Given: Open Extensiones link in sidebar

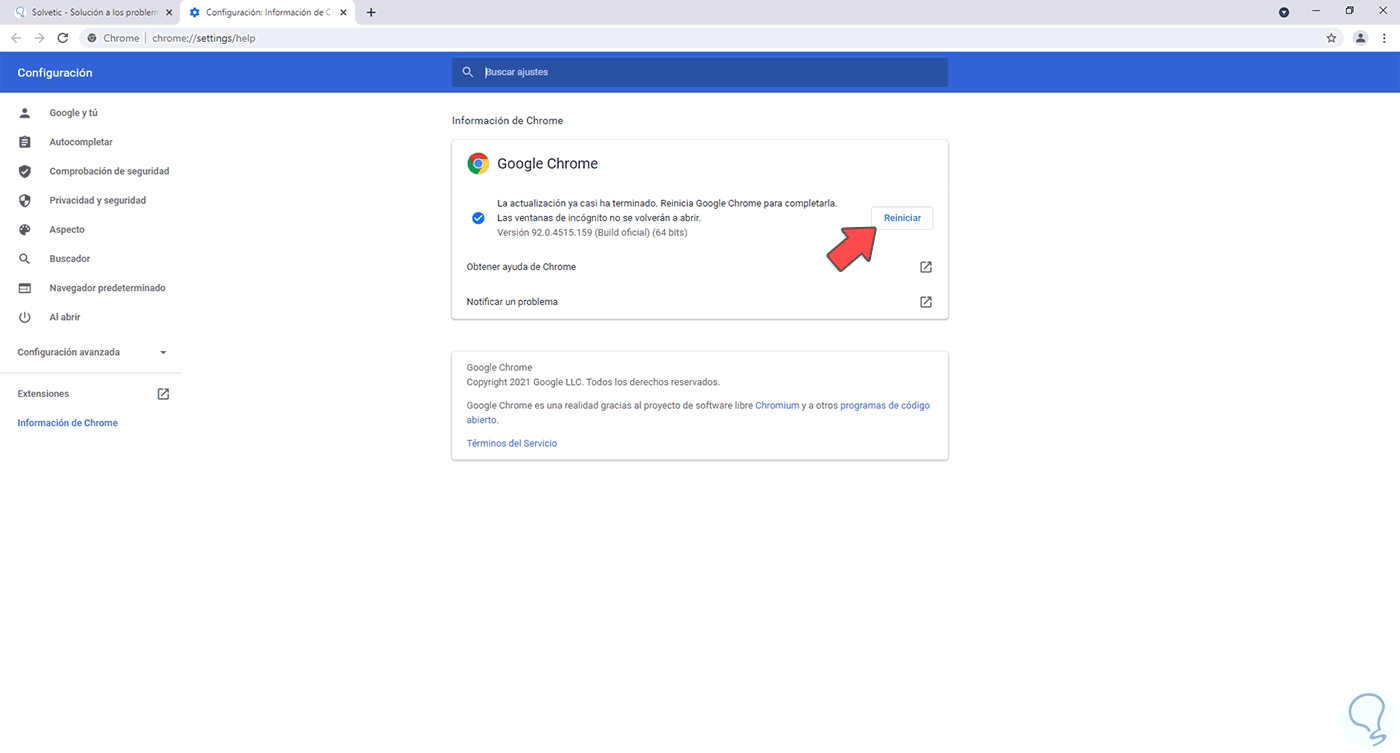Looking at the screenshot, I should tap(43, 394).
